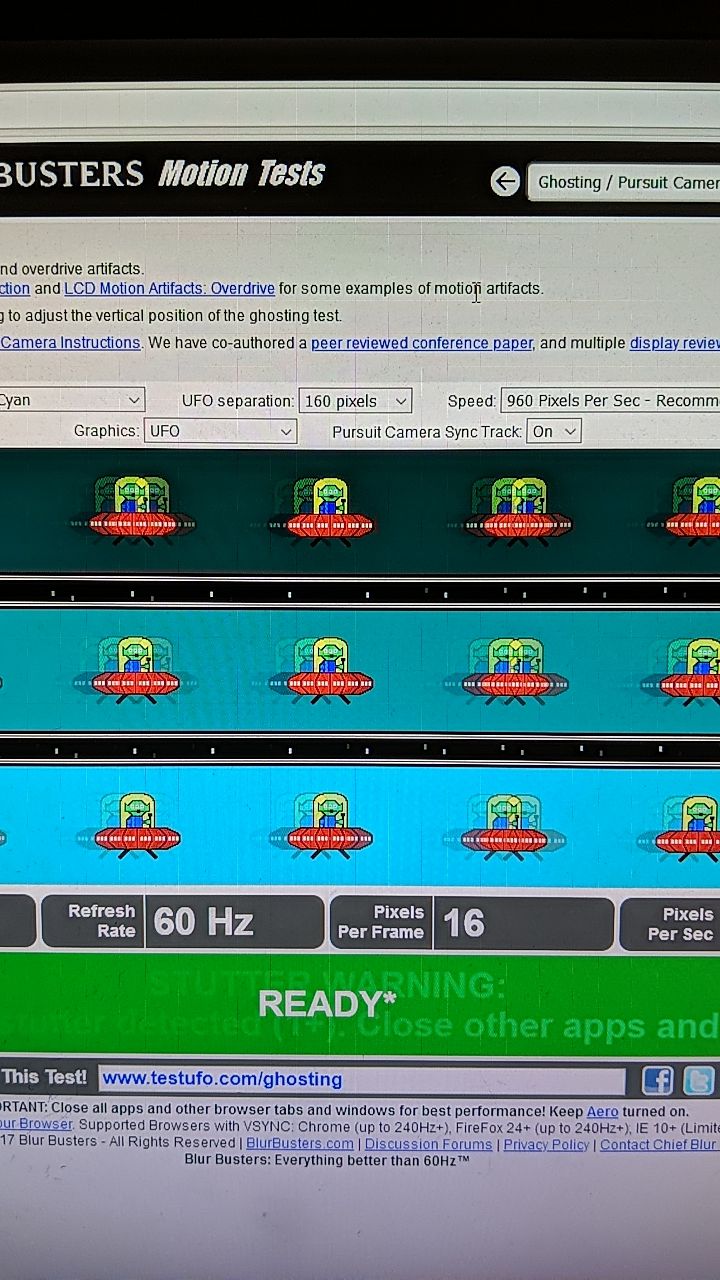Open the Graphics UFO dropdown

(220, 431)
